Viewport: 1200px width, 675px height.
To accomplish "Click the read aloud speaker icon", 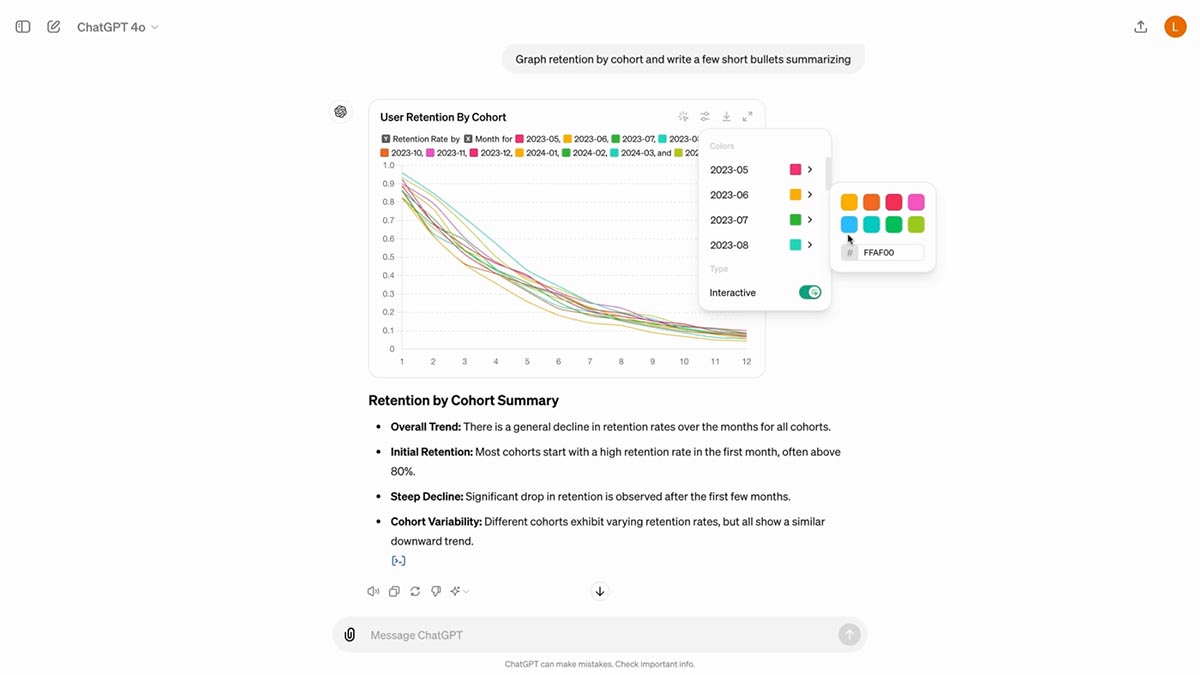I will pos(373,591).
